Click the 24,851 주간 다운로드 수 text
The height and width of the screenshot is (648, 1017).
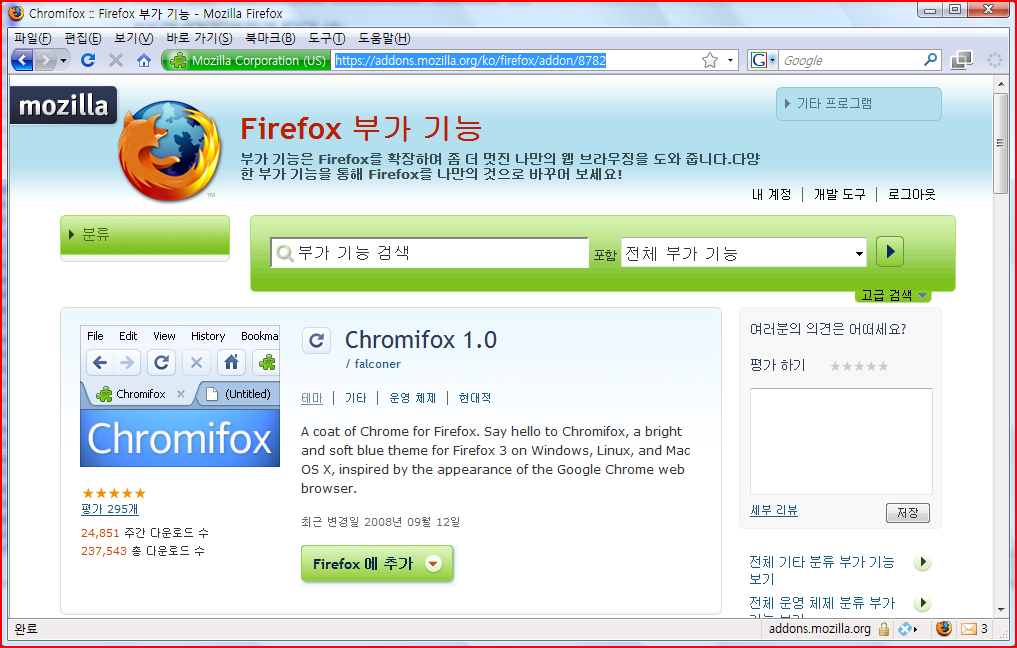145,533
